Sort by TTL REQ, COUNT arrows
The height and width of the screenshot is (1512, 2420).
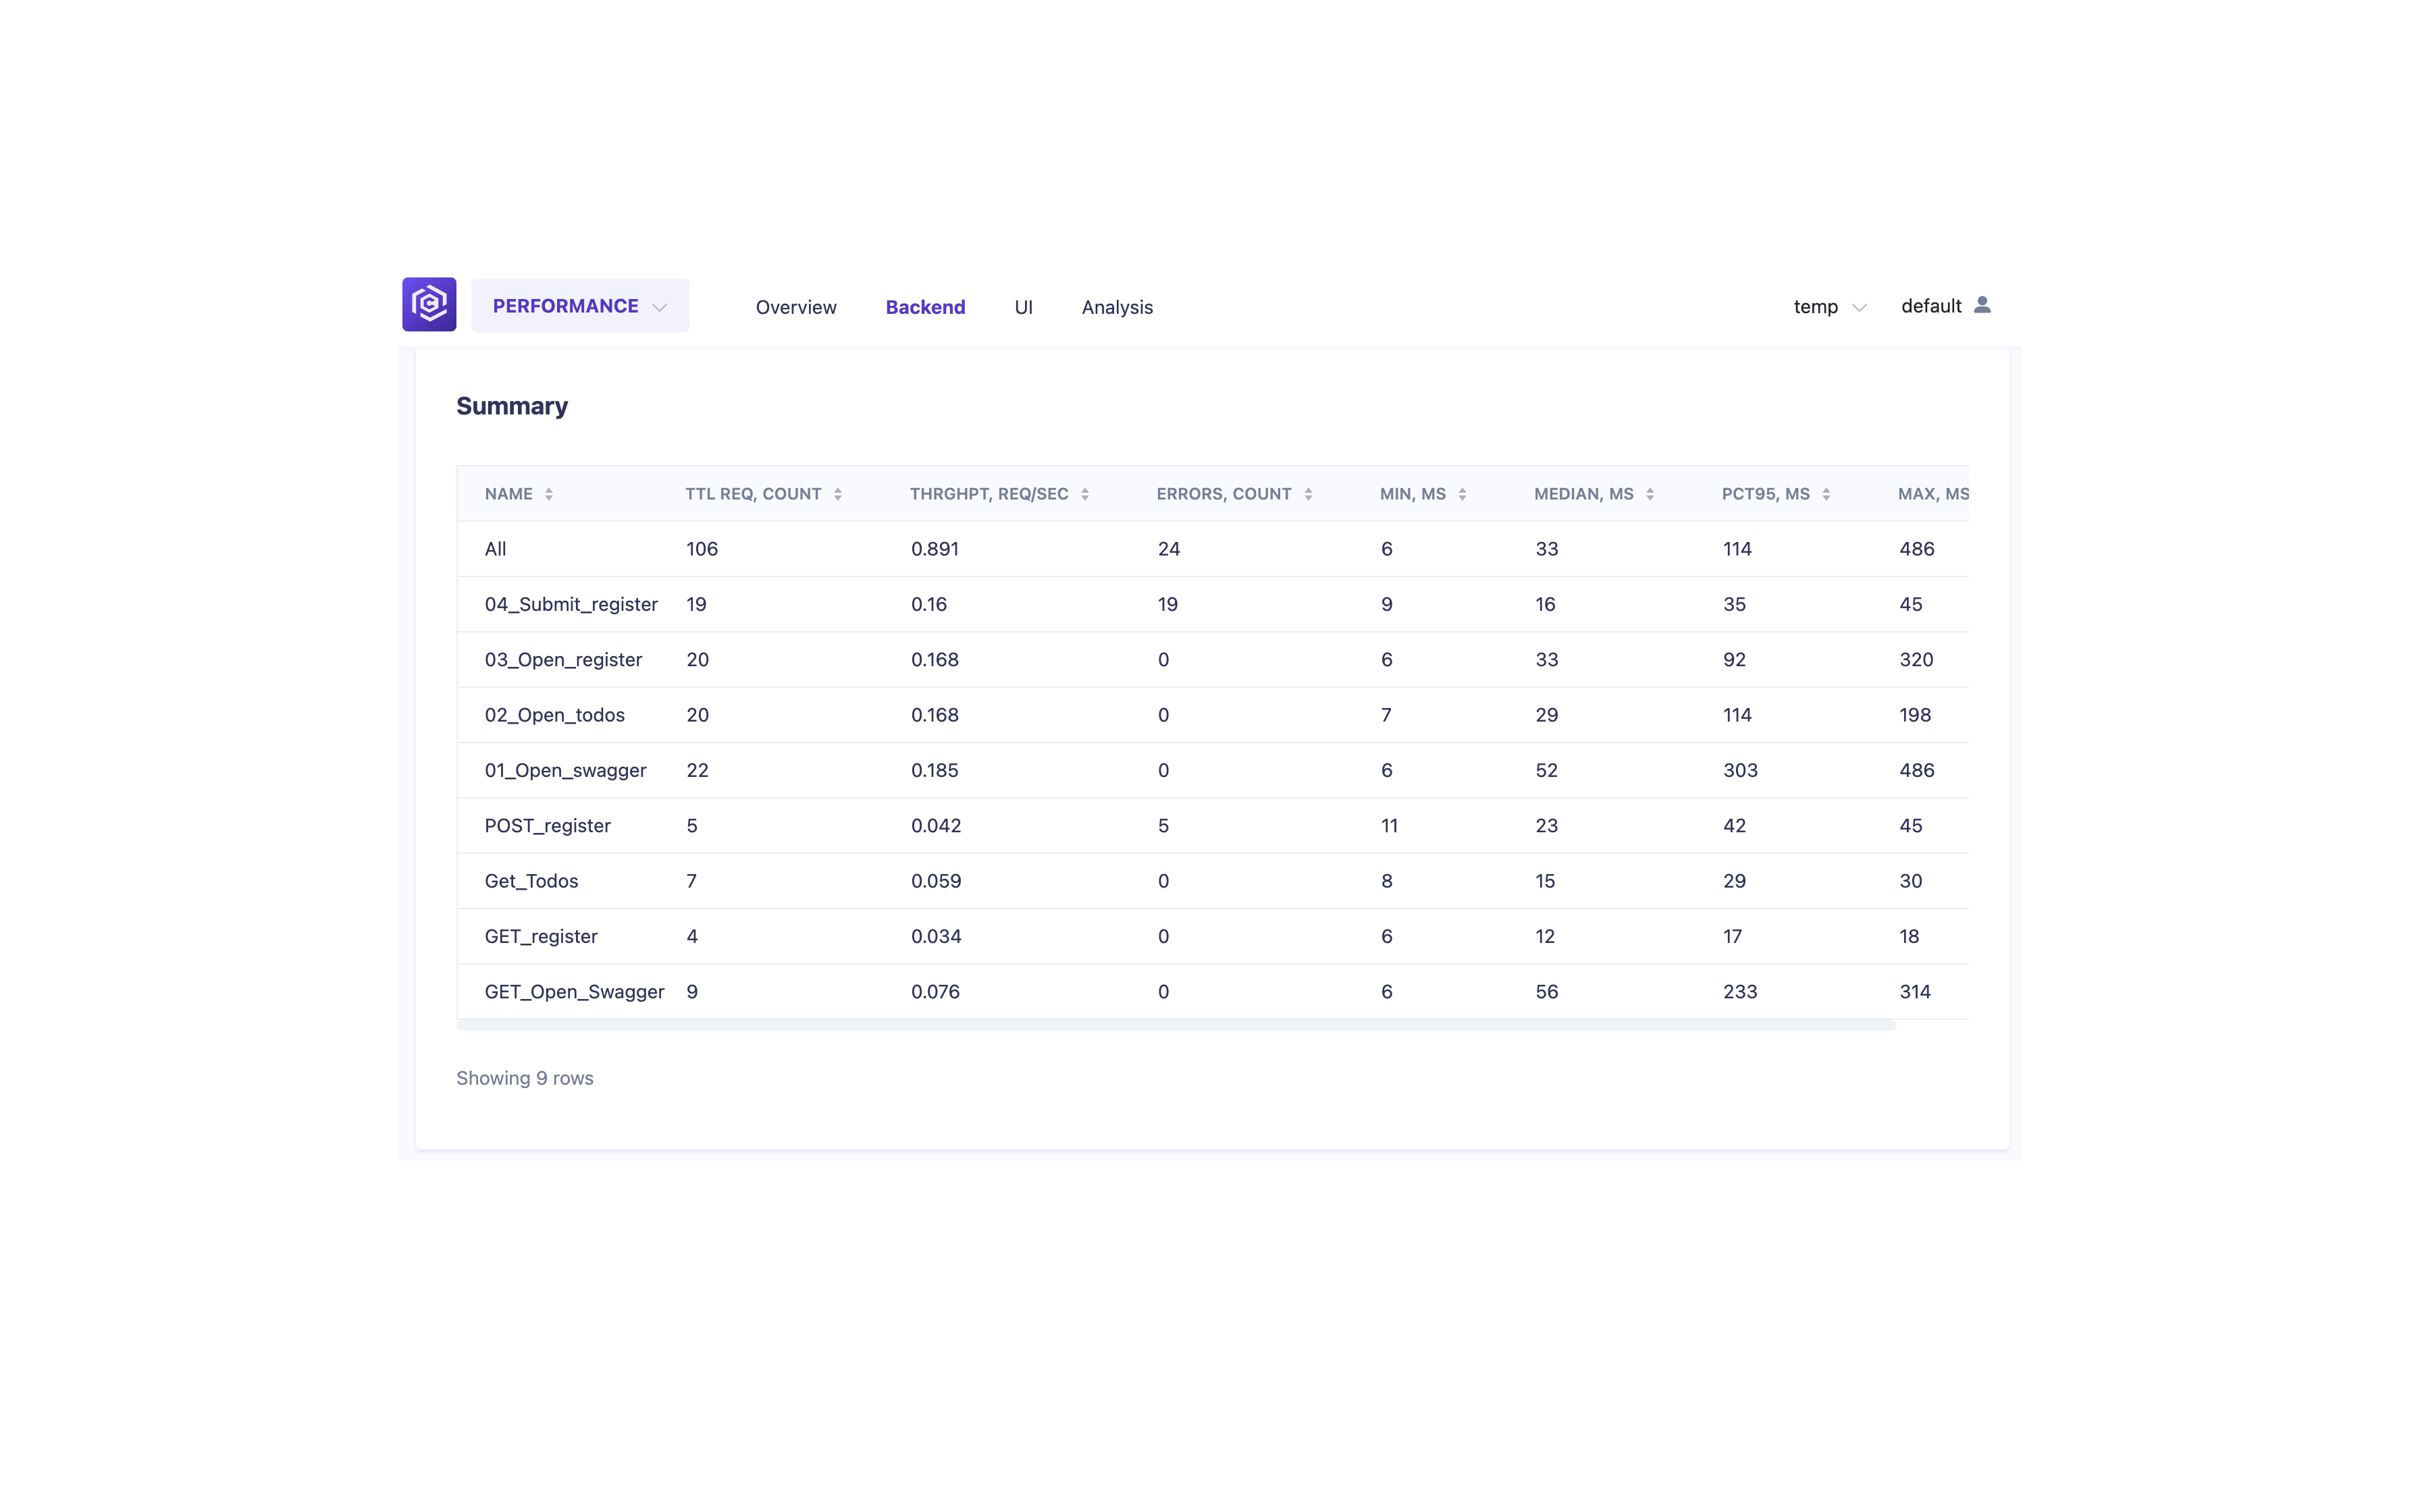coord(838,494)
